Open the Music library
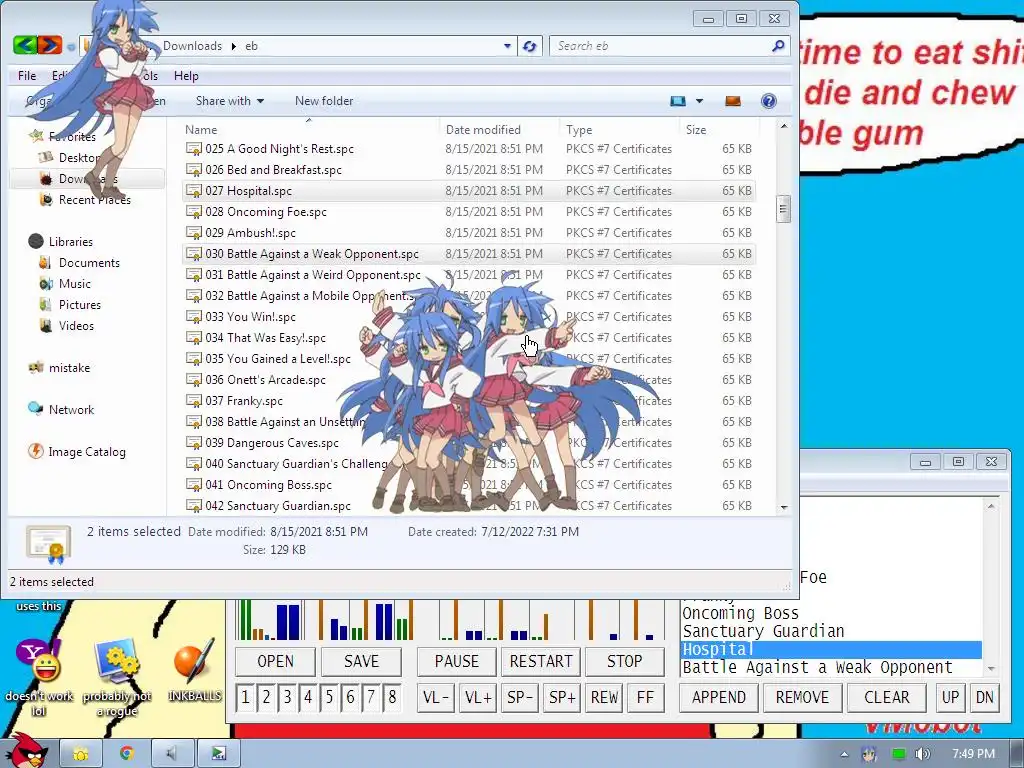Screen dimensions: 1024x768 pos(74,283)
